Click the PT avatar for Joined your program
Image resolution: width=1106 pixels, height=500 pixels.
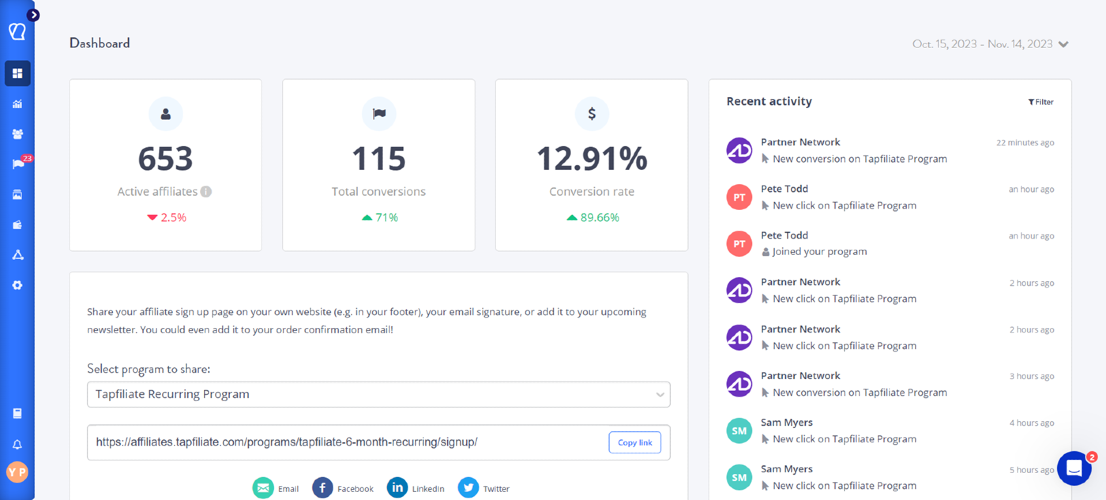(739, 243)
